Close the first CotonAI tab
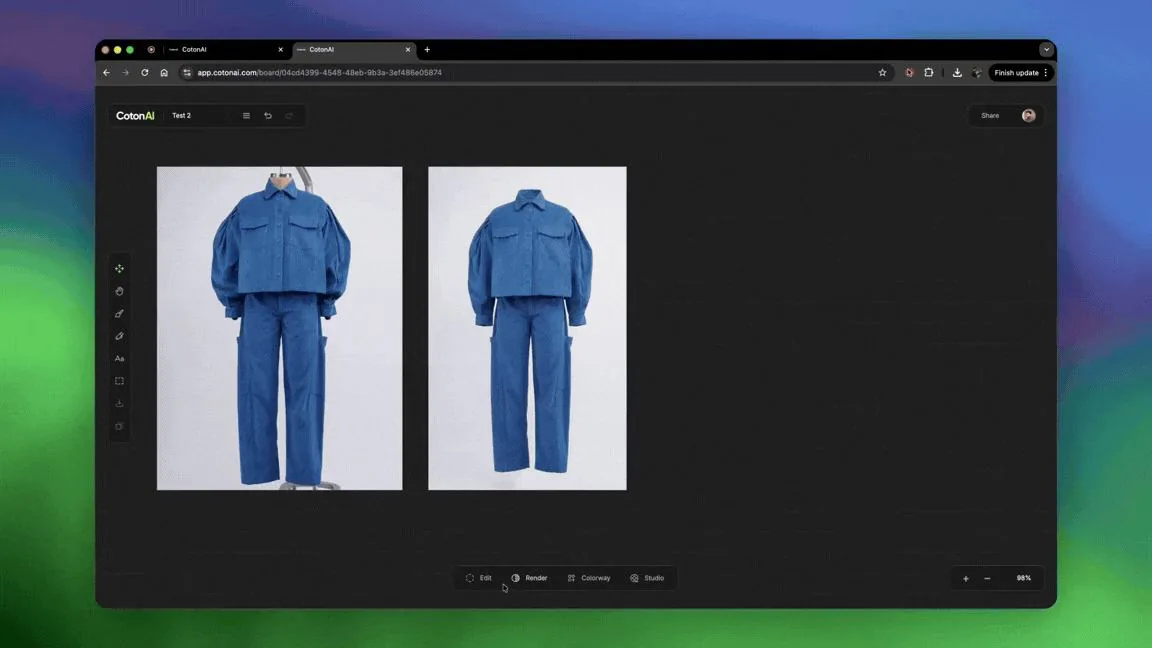 280,49
